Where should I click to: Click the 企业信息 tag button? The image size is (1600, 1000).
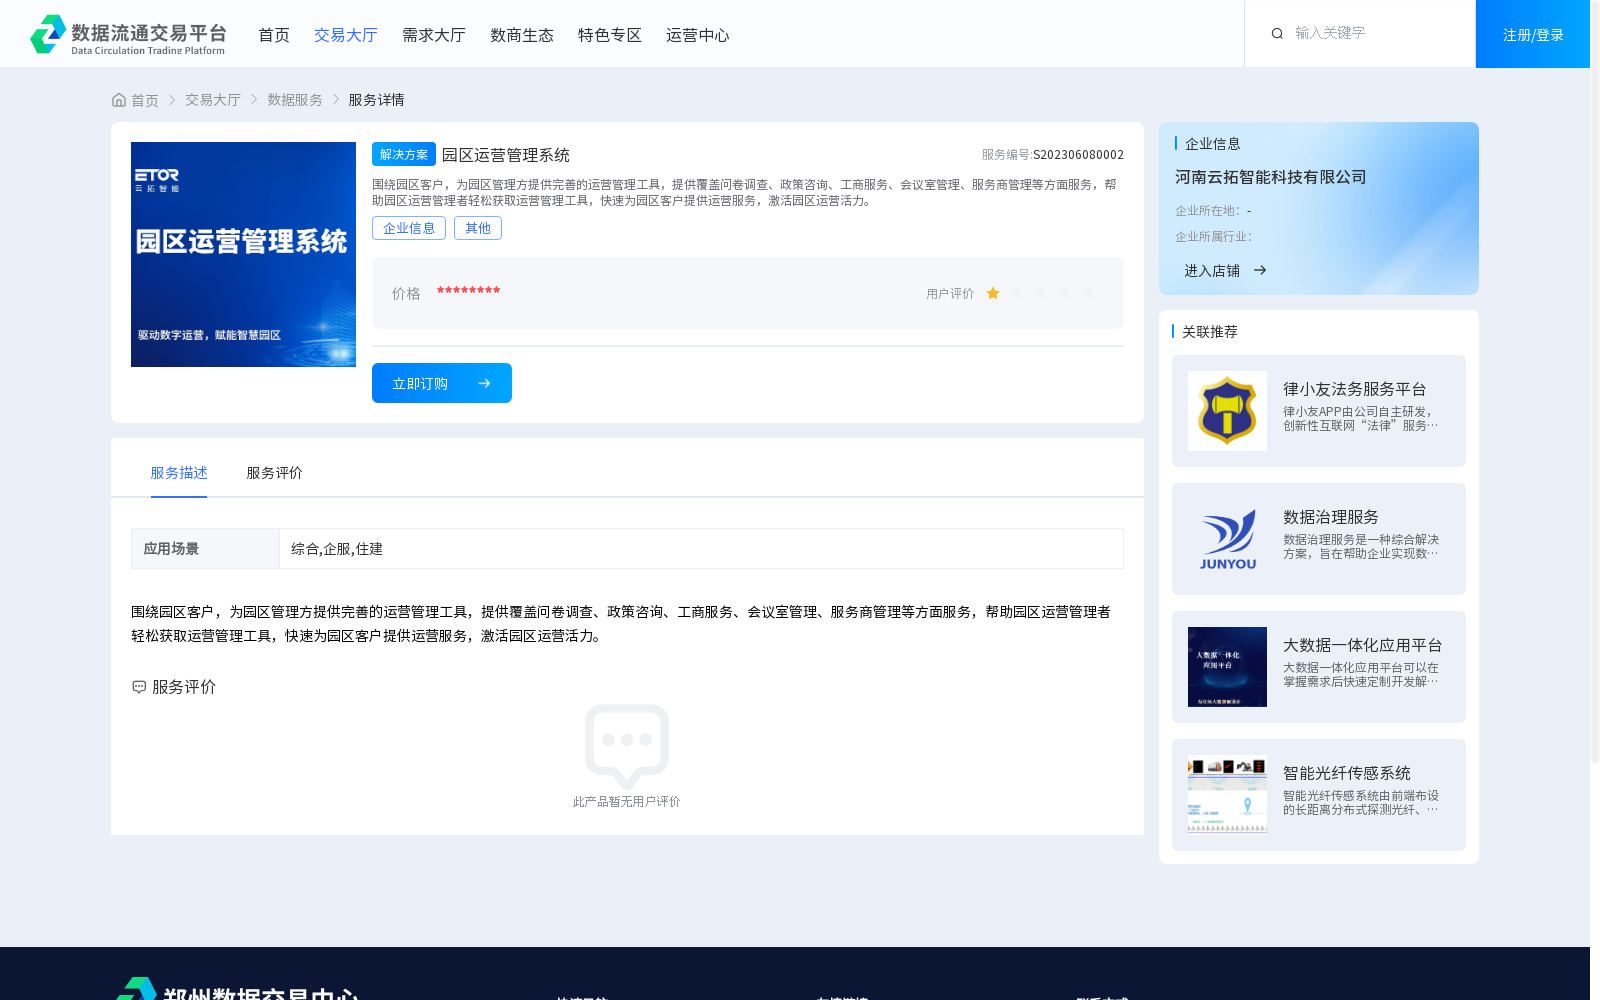point(409,228)
